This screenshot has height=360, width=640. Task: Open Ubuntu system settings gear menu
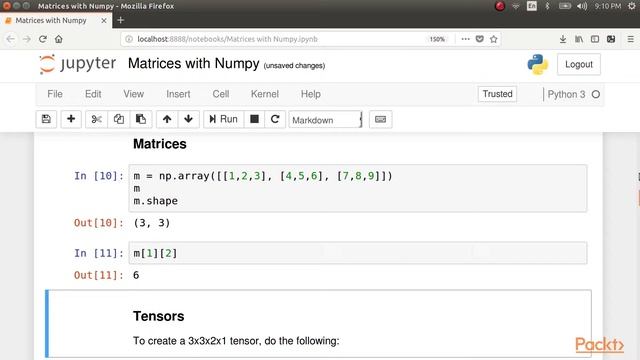pos(632,6)
